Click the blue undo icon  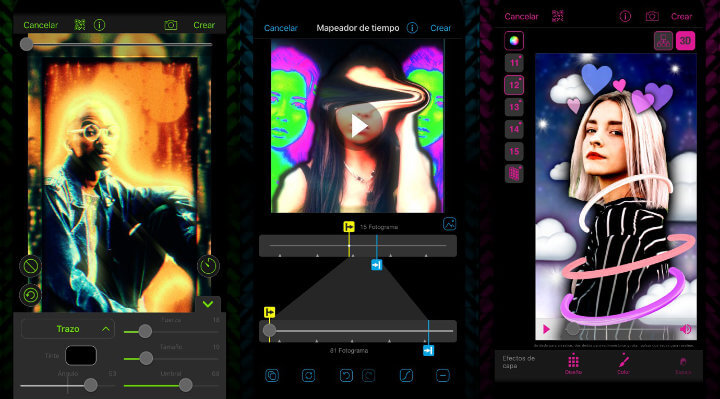tap(346, 376)
